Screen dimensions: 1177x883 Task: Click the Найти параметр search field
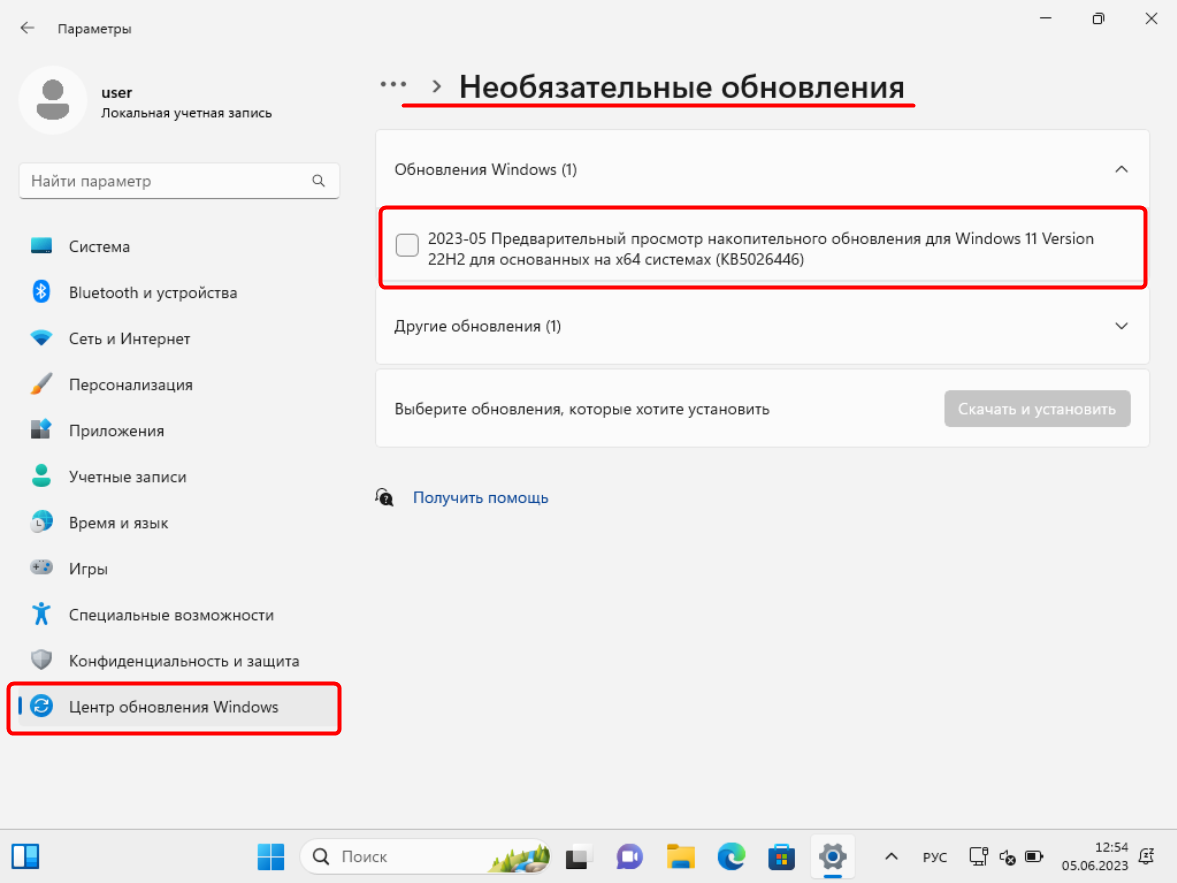pyautogui.click(x=179, y=181)
